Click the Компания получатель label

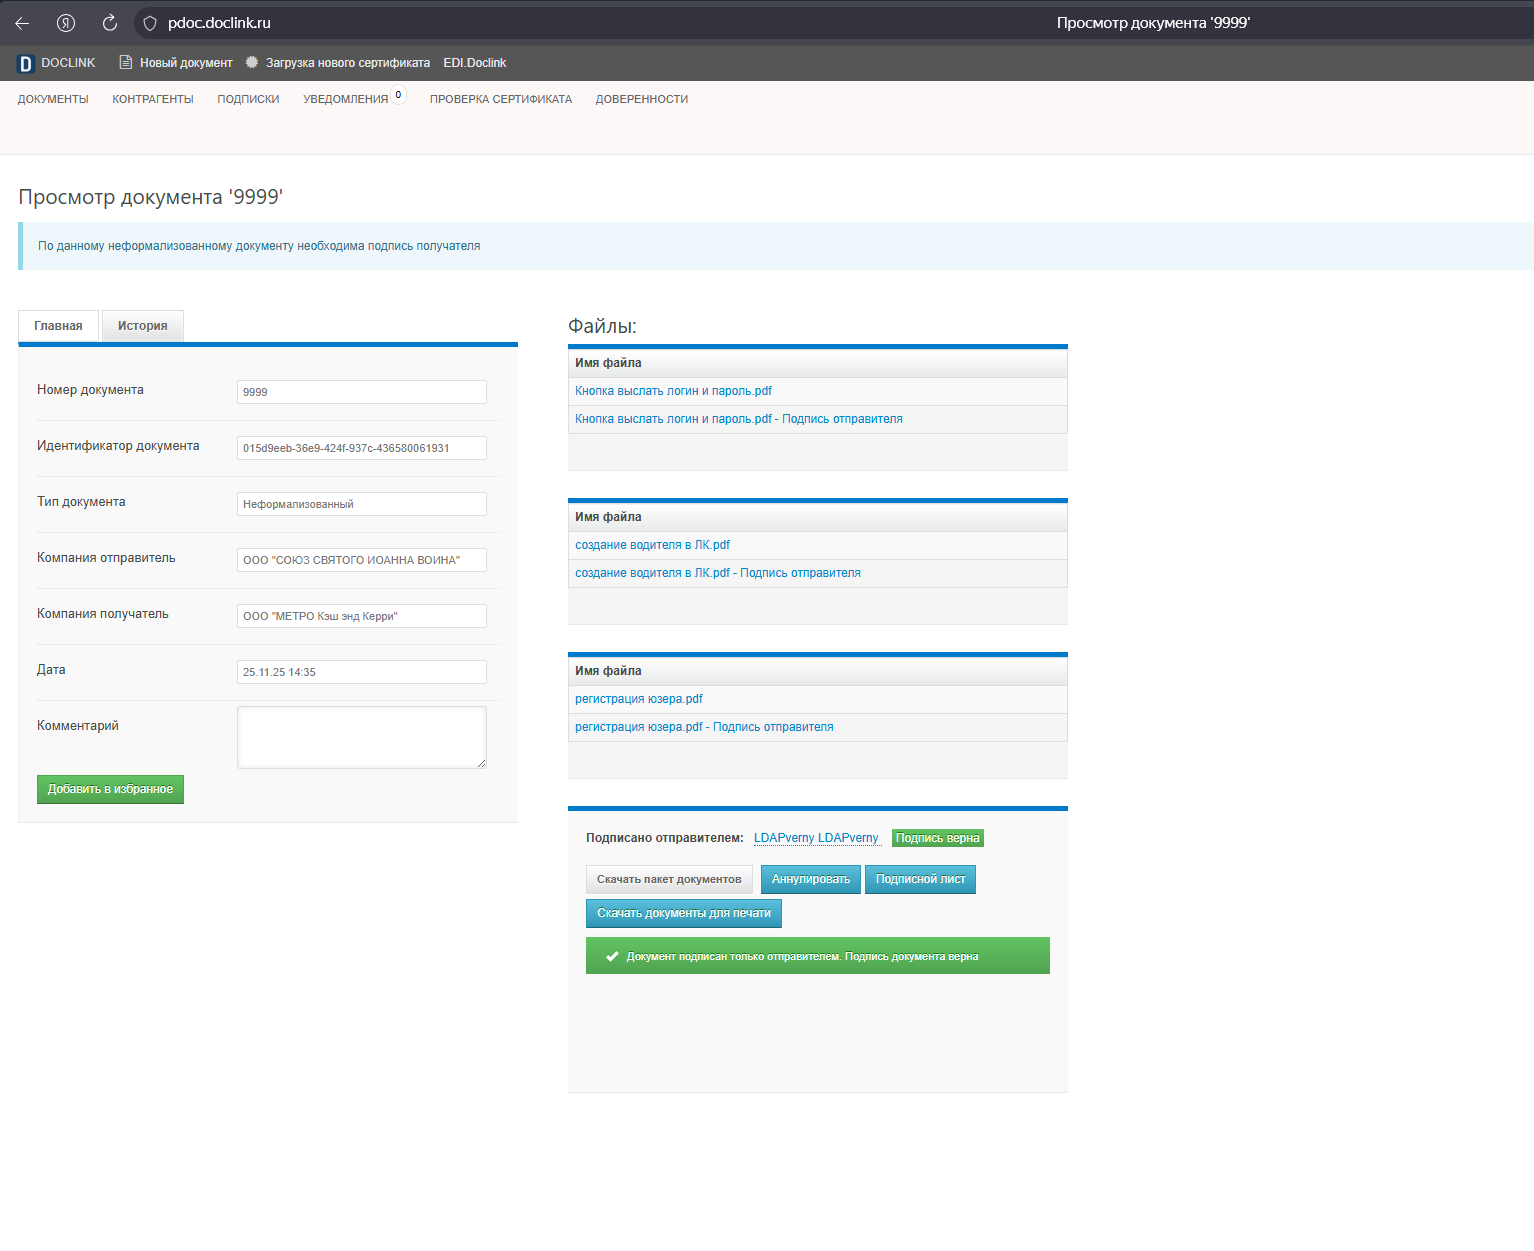click(103, 614)
